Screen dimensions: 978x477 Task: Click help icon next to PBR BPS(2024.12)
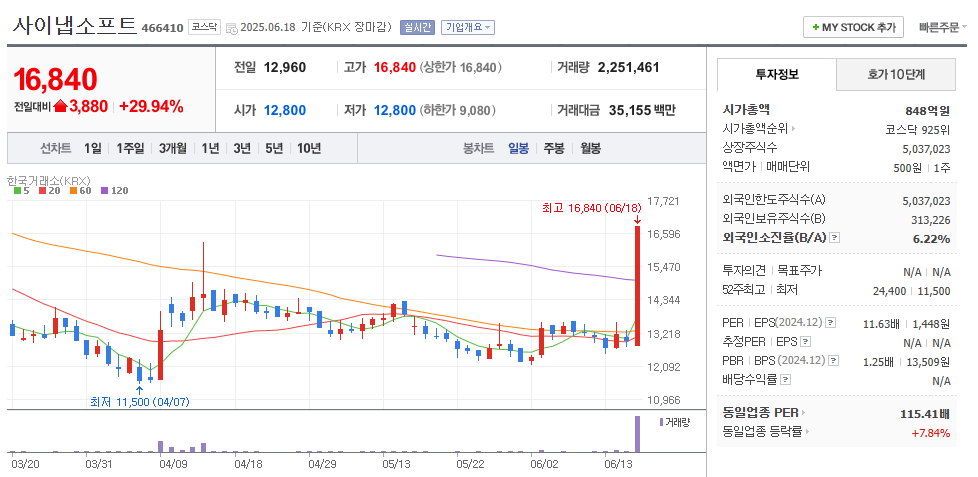pos(833,360)
